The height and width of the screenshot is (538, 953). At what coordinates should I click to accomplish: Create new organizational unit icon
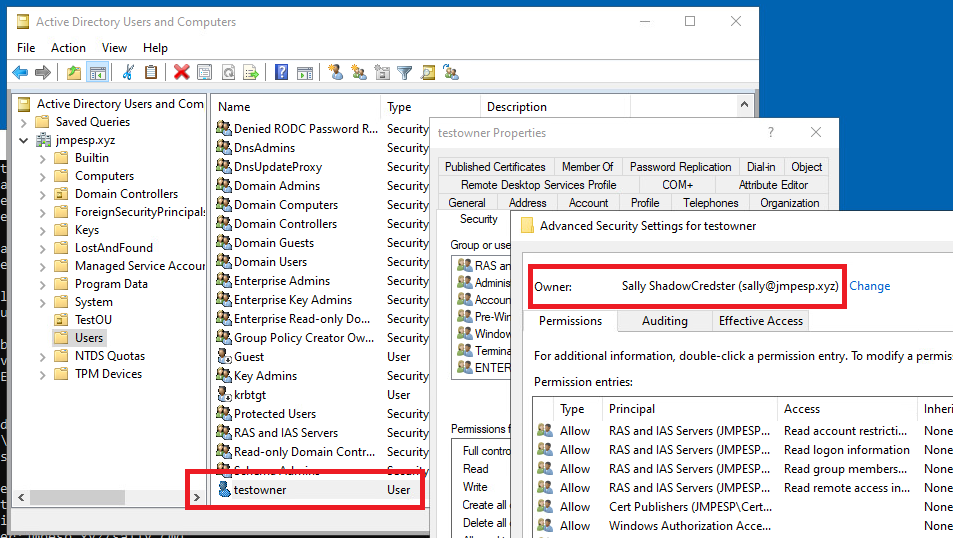[x=382, y=73]
